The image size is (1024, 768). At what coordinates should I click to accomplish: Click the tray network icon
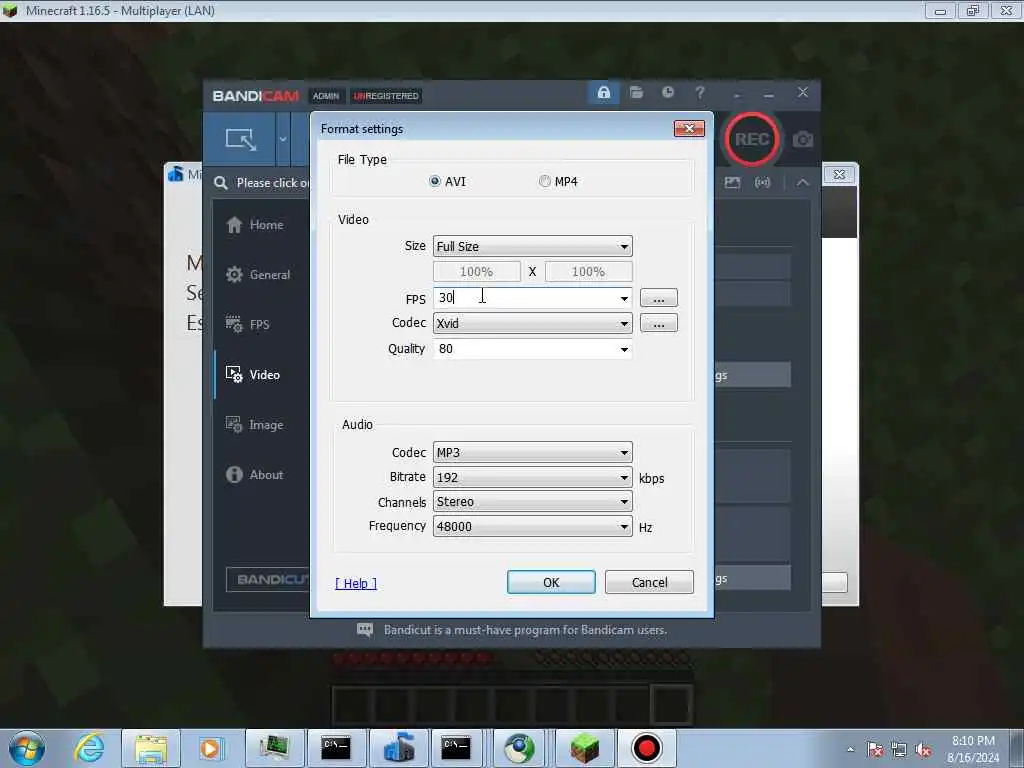coord(899,750)
